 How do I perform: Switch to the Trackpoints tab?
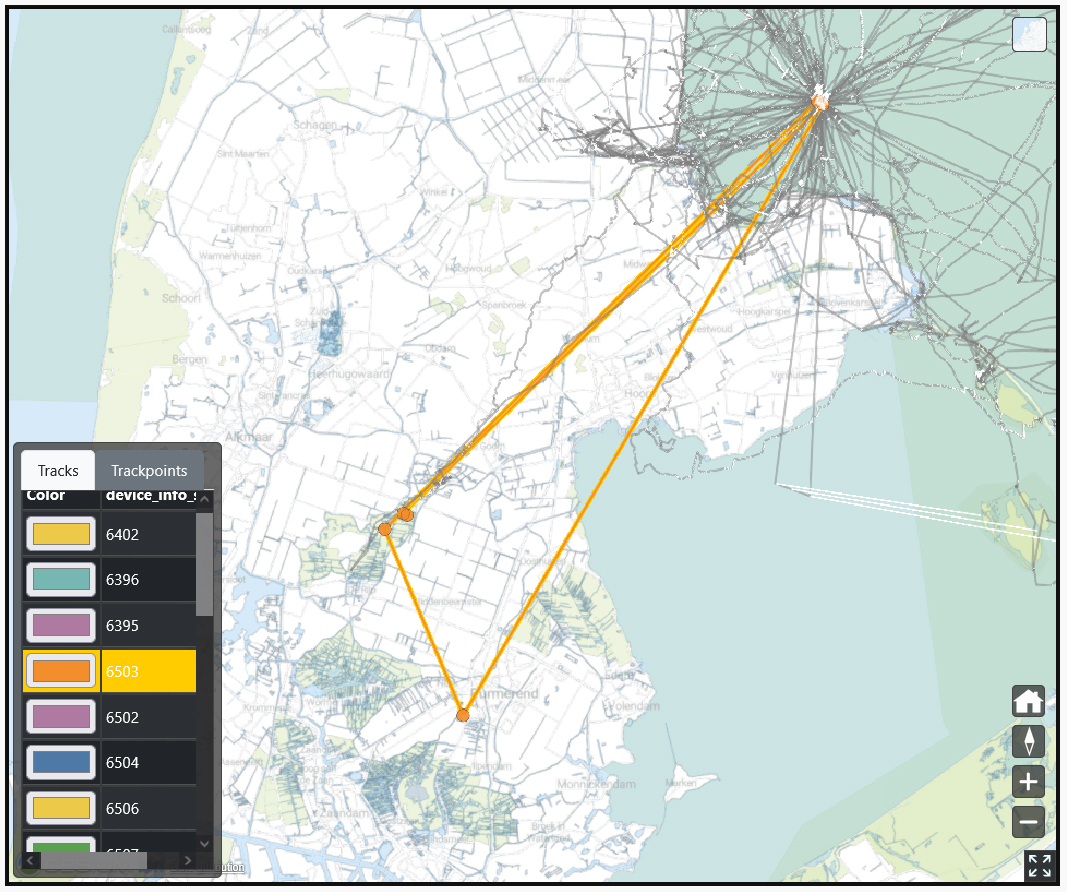tap(149, 470)
